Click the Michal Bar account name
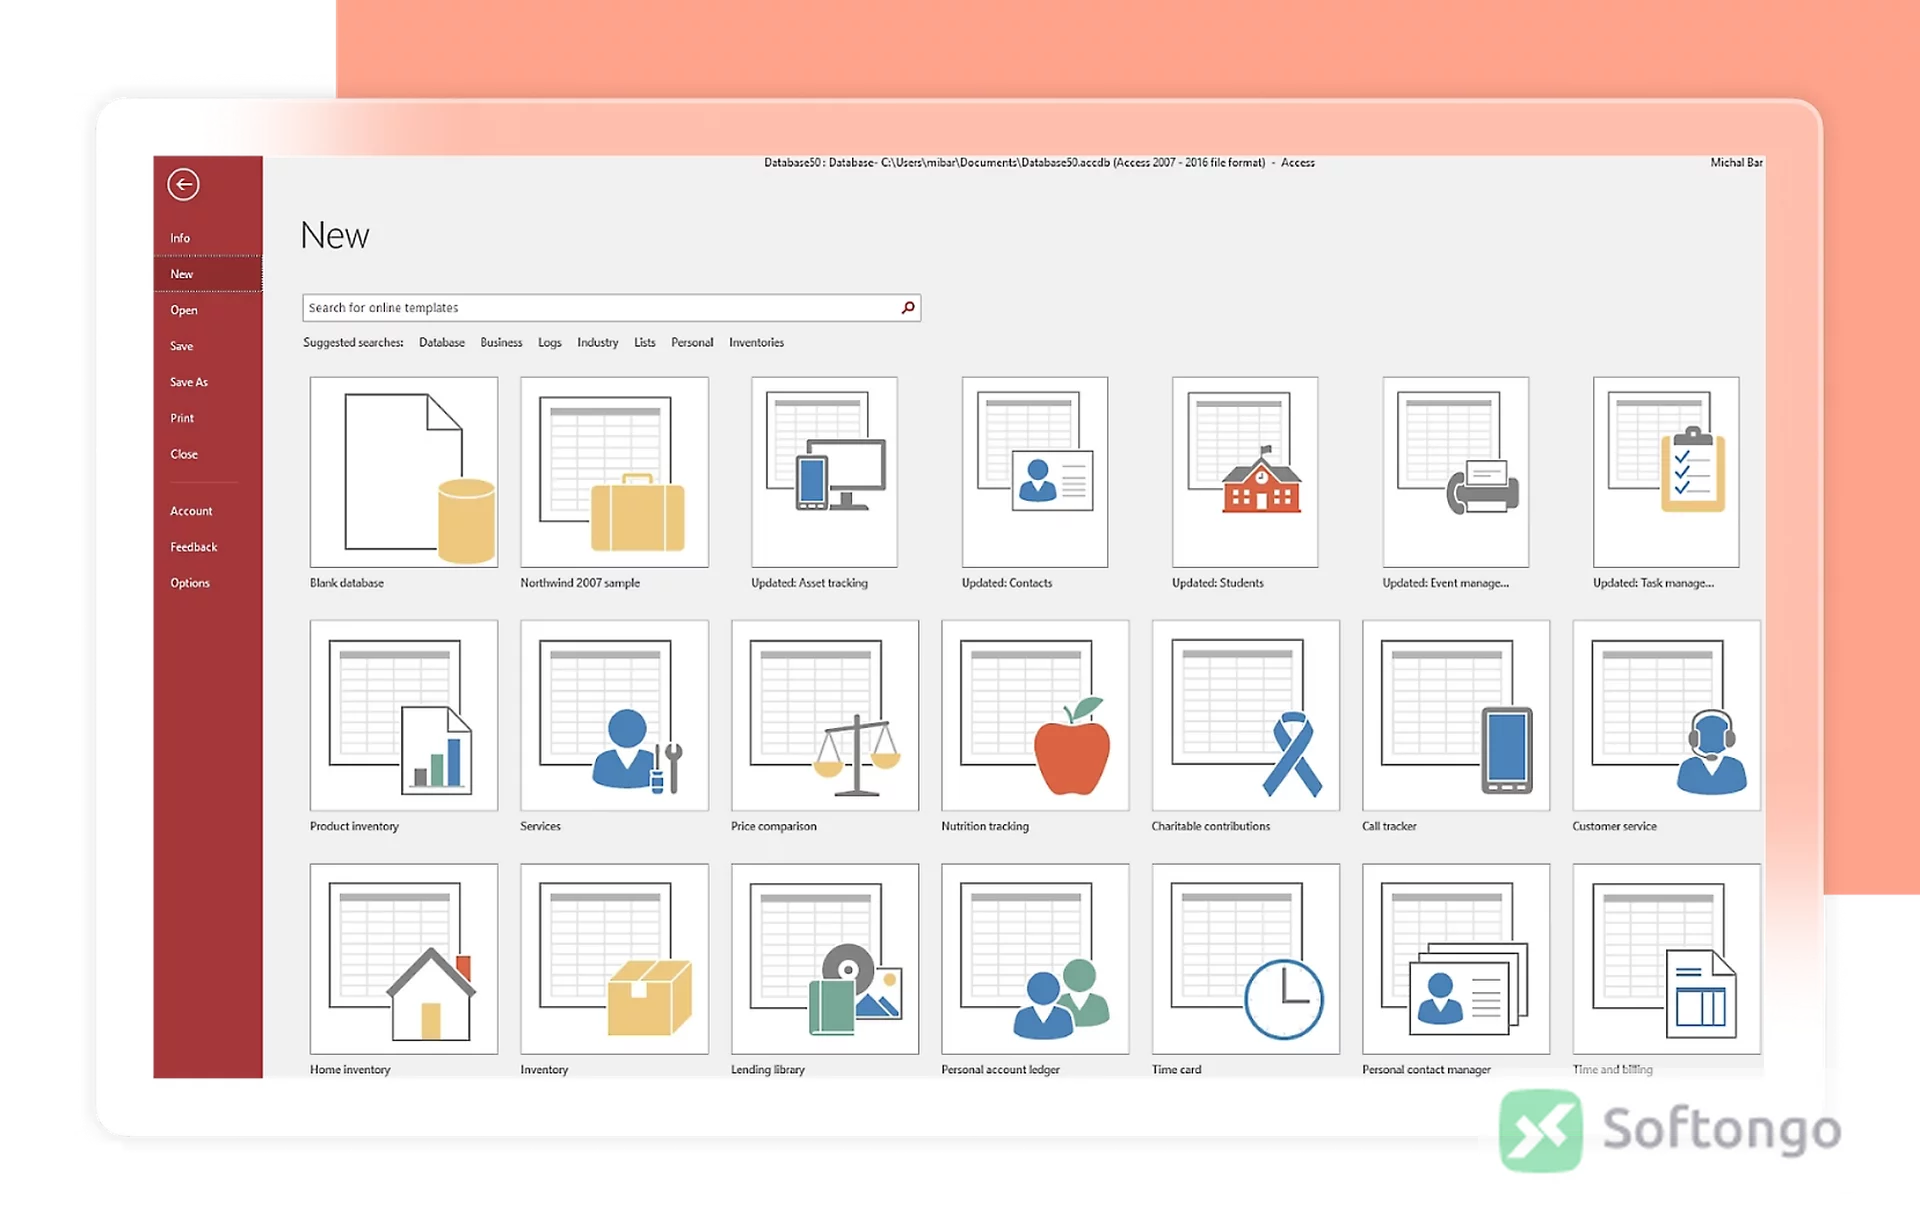The width and height of the screenshot is (1920, 1231). click(1736, 162)
